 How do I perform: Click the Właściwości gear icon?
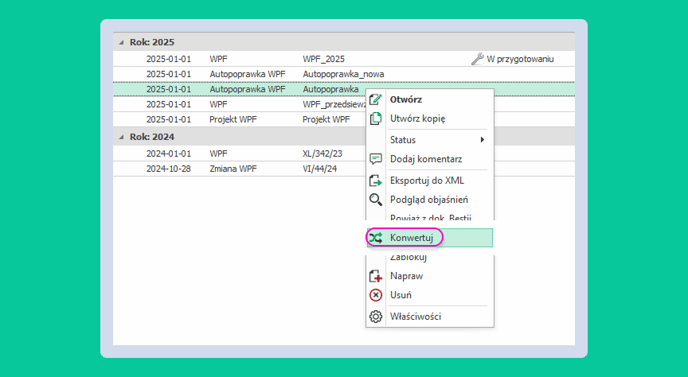(x=376, y=316)
